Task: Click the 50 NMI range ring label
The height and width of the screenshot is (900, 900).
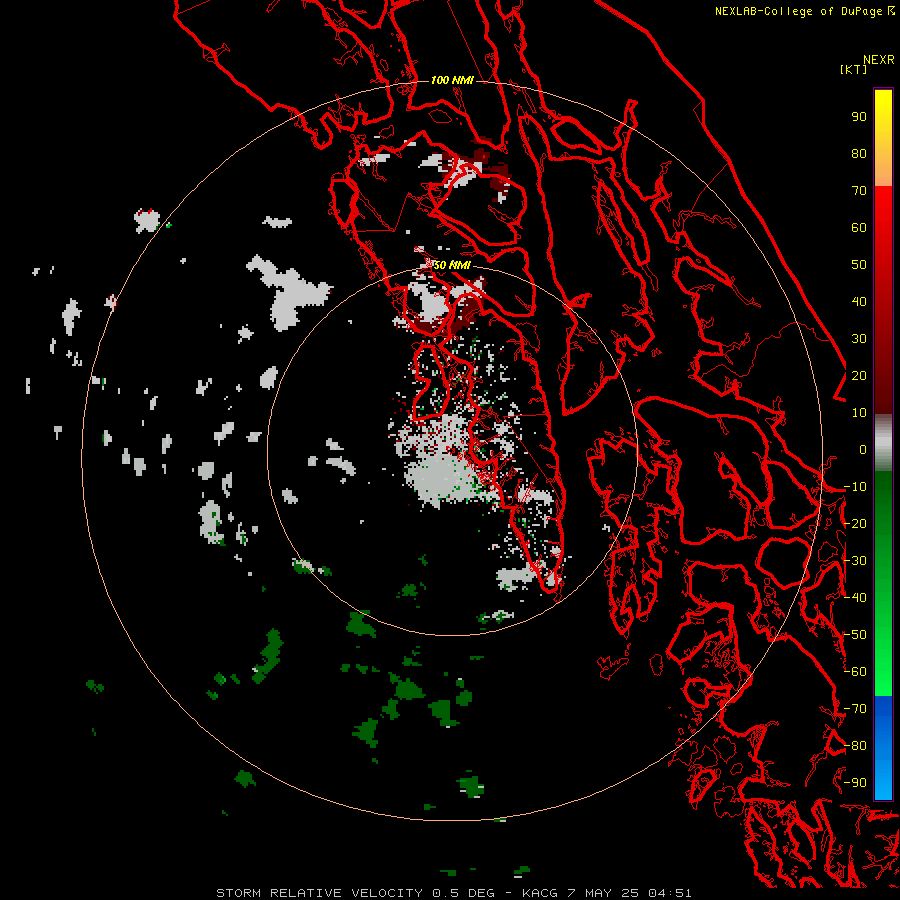Action: point(452,265)
